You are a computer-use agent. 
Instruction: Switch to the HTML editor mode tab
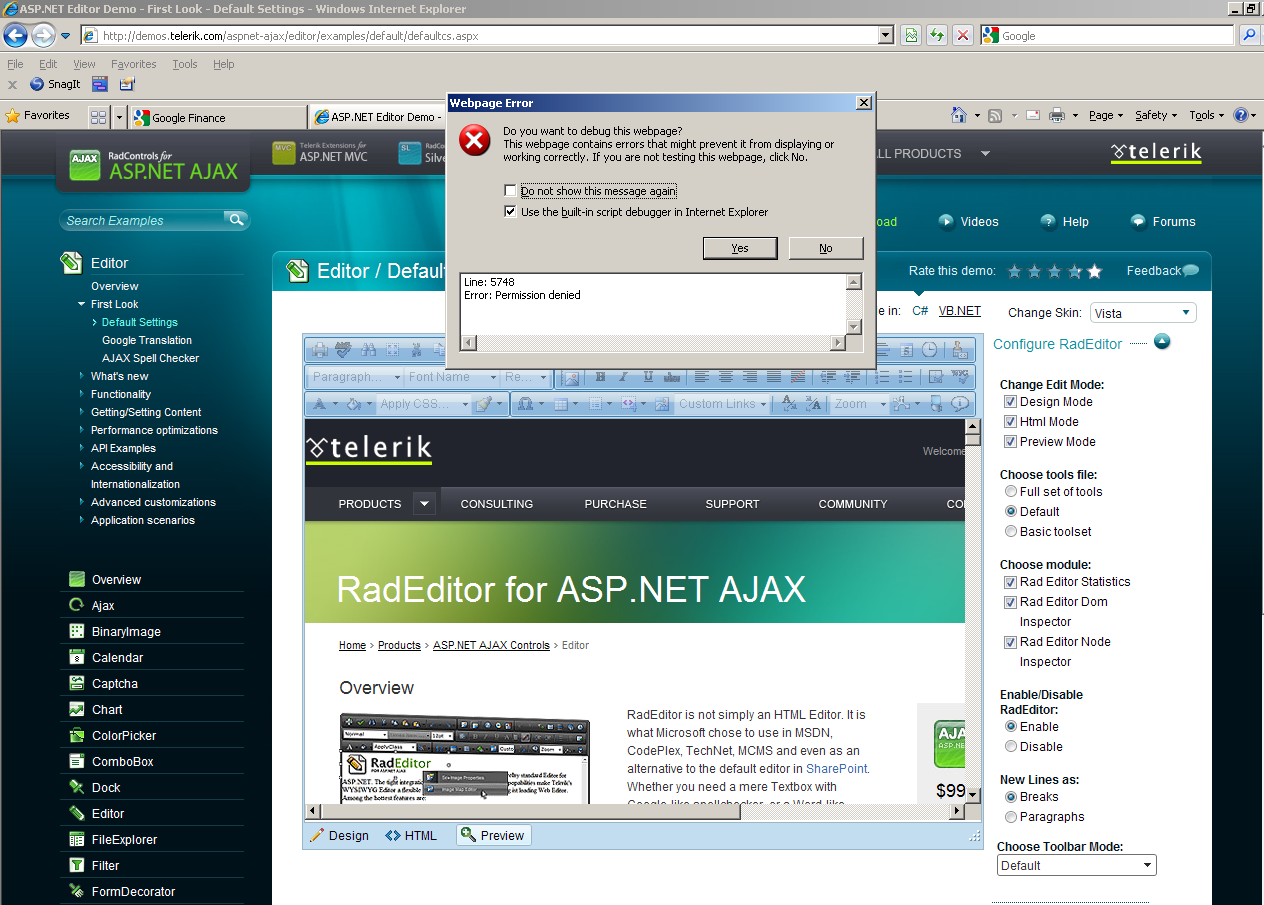pos(411,835)
